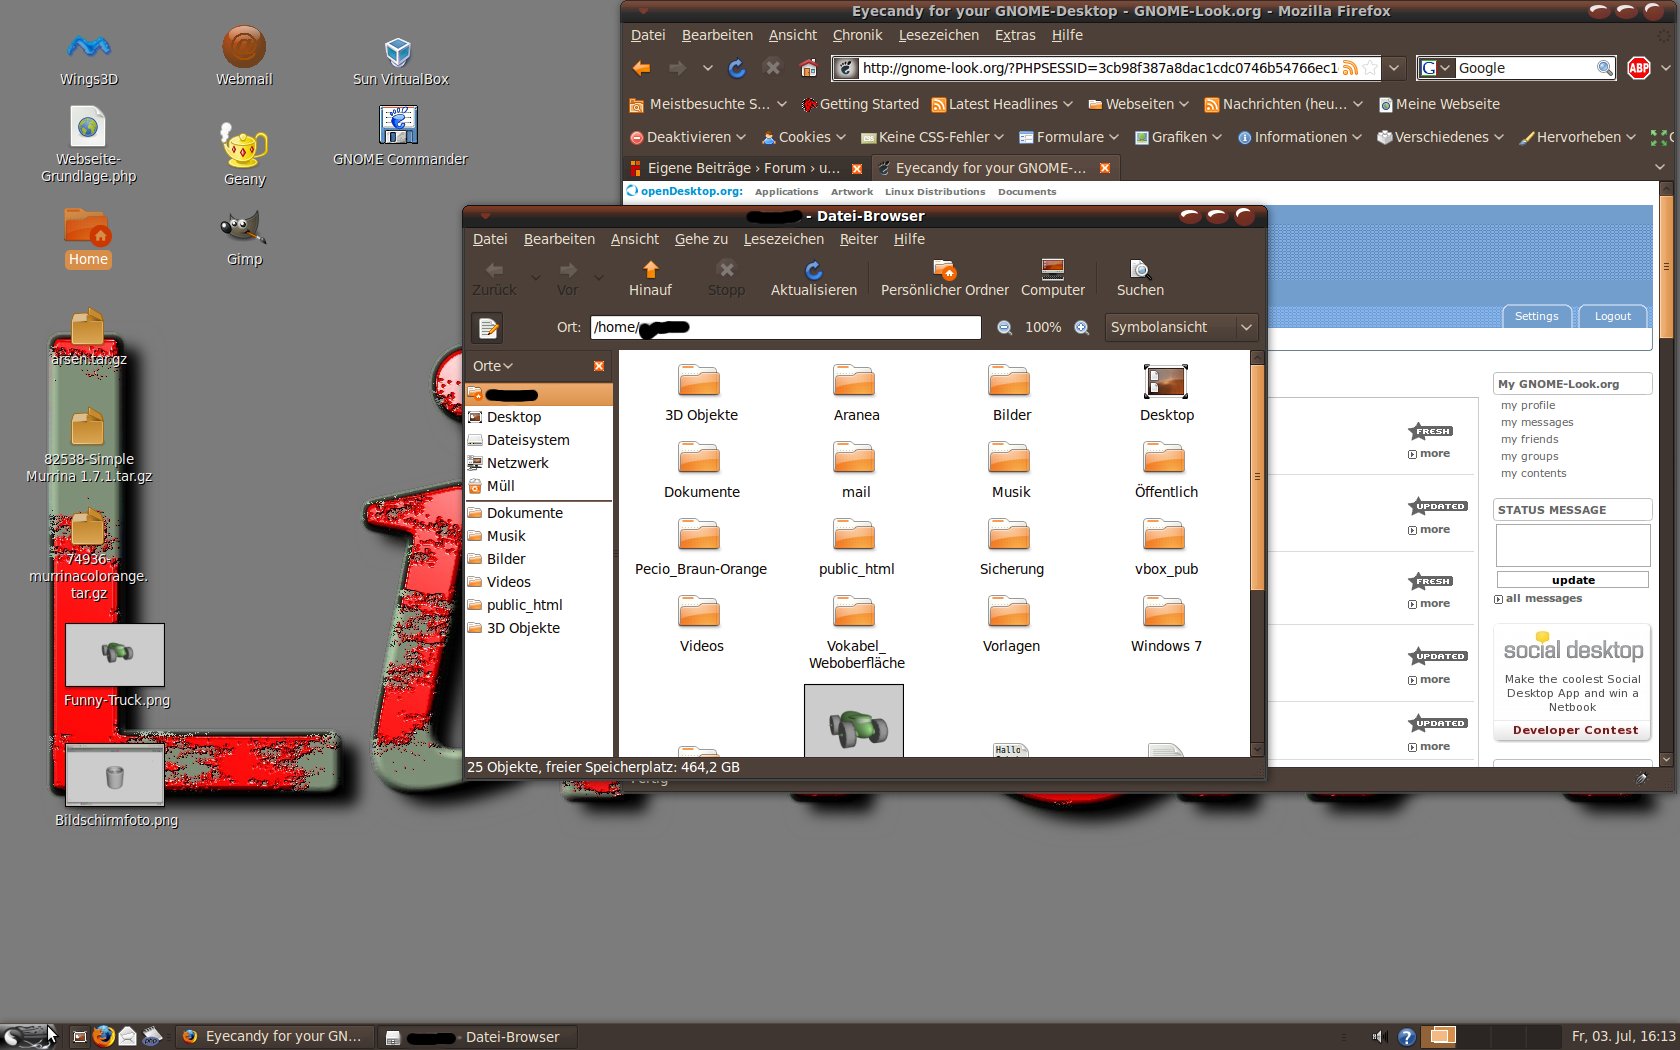Select the 3D Objekte folder icon

click(701, 393)
